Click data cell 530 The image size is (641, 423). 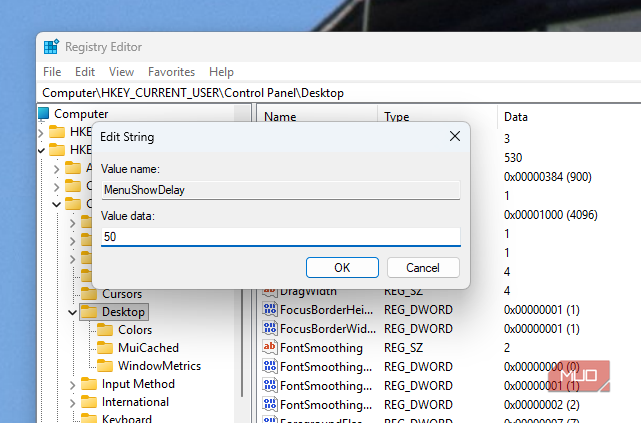[513, 158]
